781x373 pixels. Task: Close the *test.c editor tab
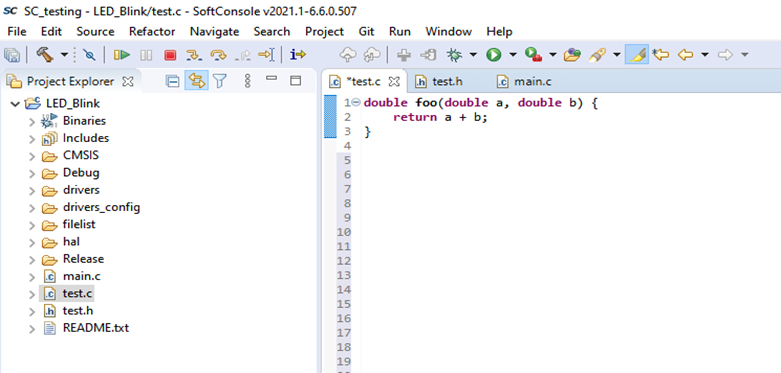(394, 82)
